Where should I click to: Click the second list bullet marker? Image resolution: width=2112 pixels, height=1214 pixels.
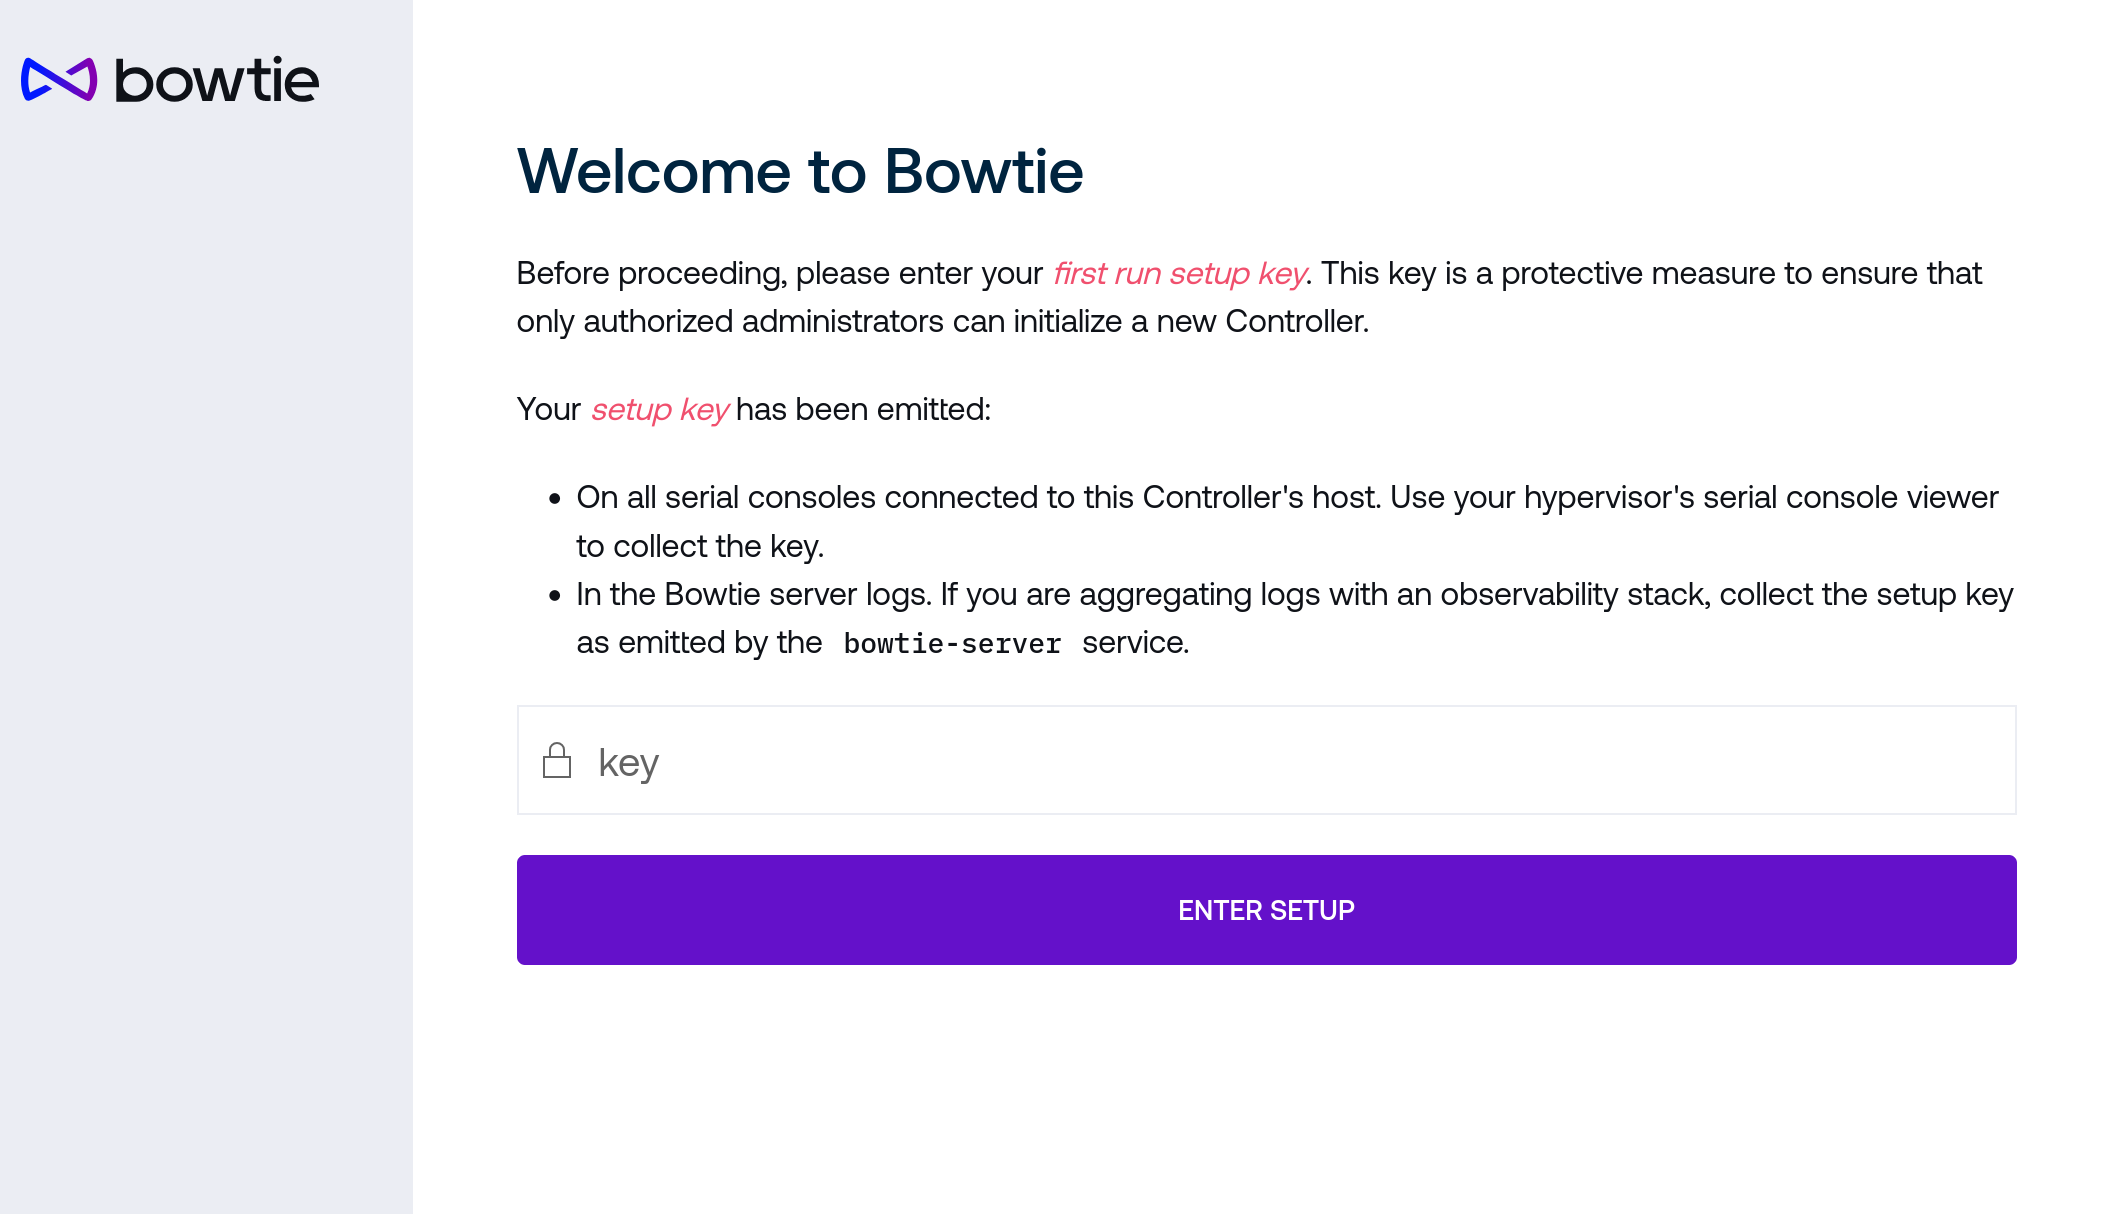[555, 595]
